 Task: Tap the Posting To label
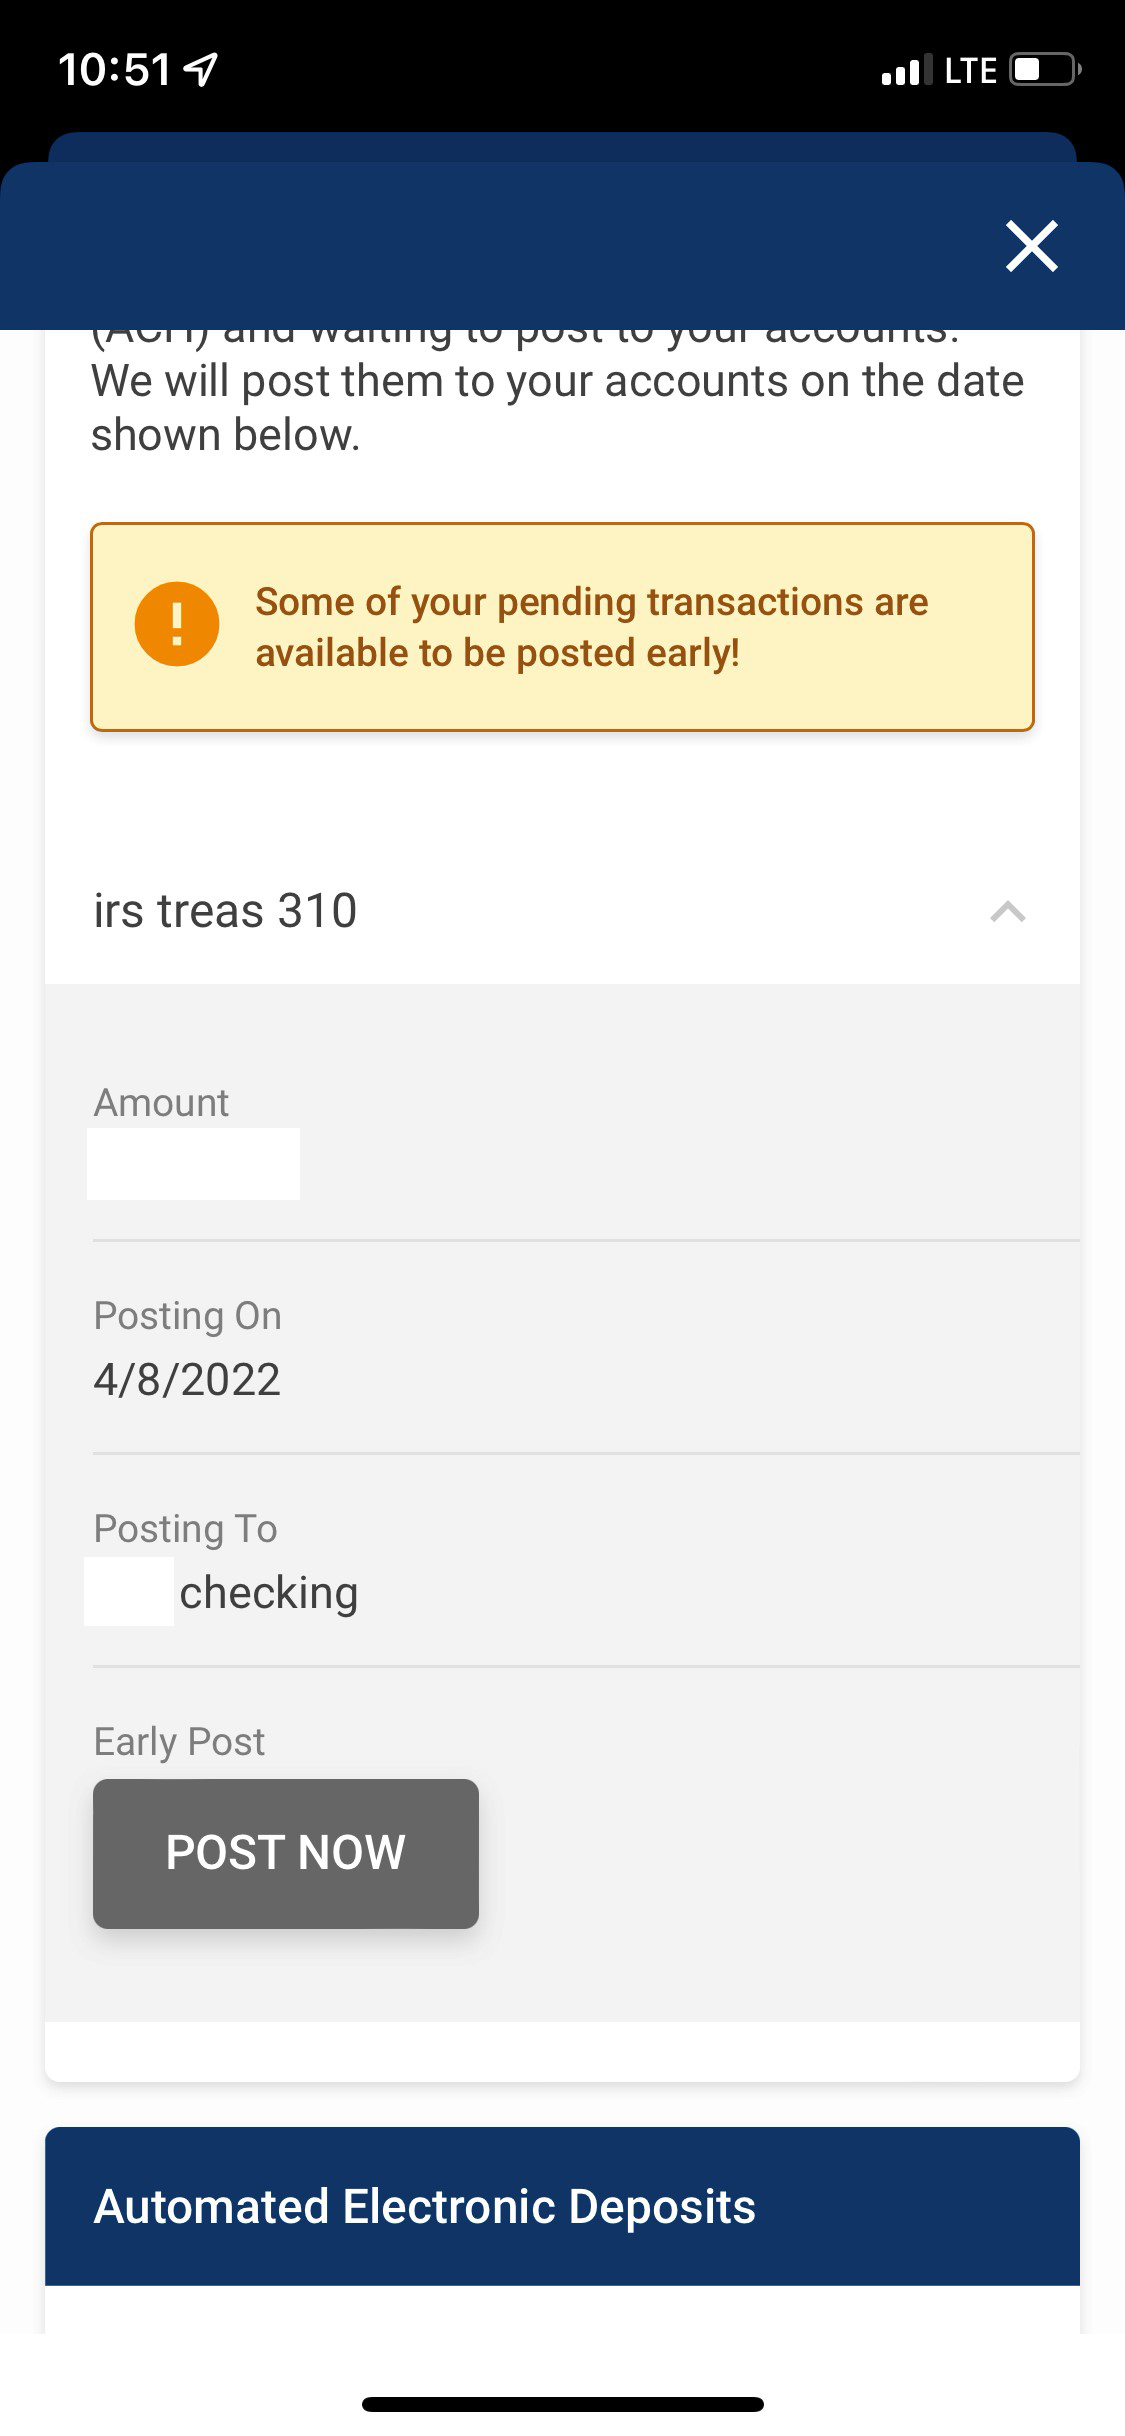pos(185,1529)
